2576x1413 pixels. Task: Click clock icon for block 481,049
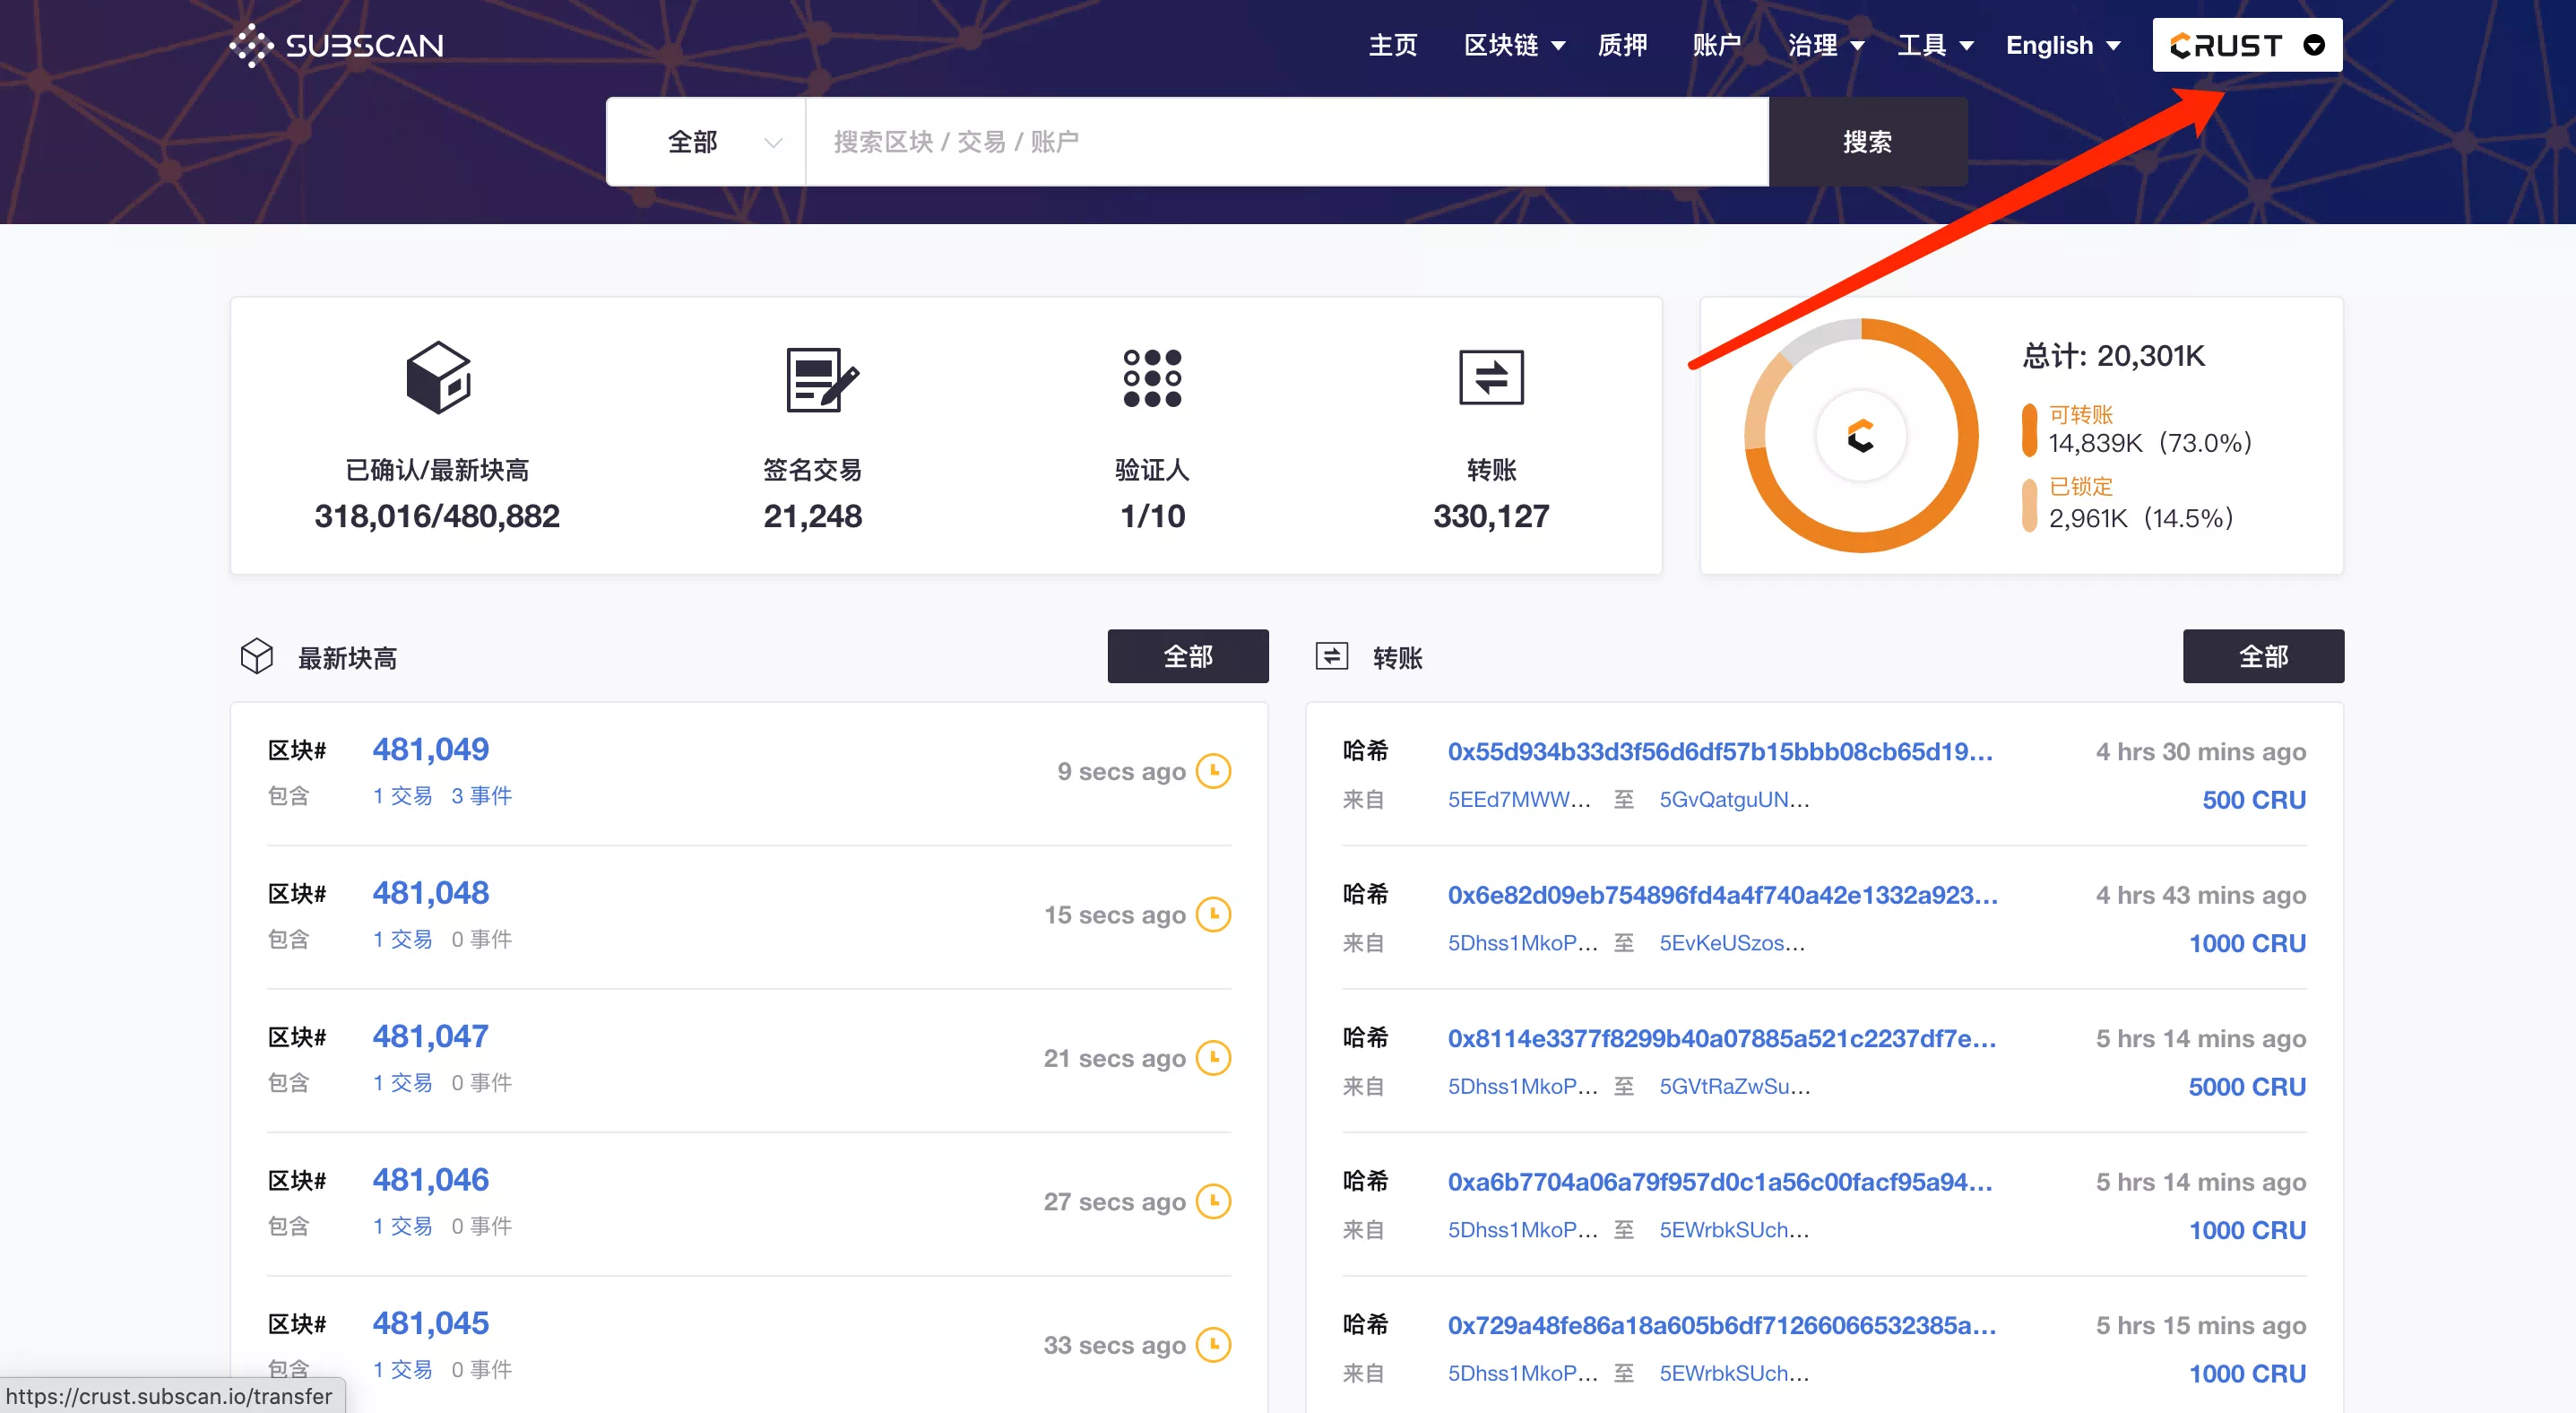[x=1214, y=771]
